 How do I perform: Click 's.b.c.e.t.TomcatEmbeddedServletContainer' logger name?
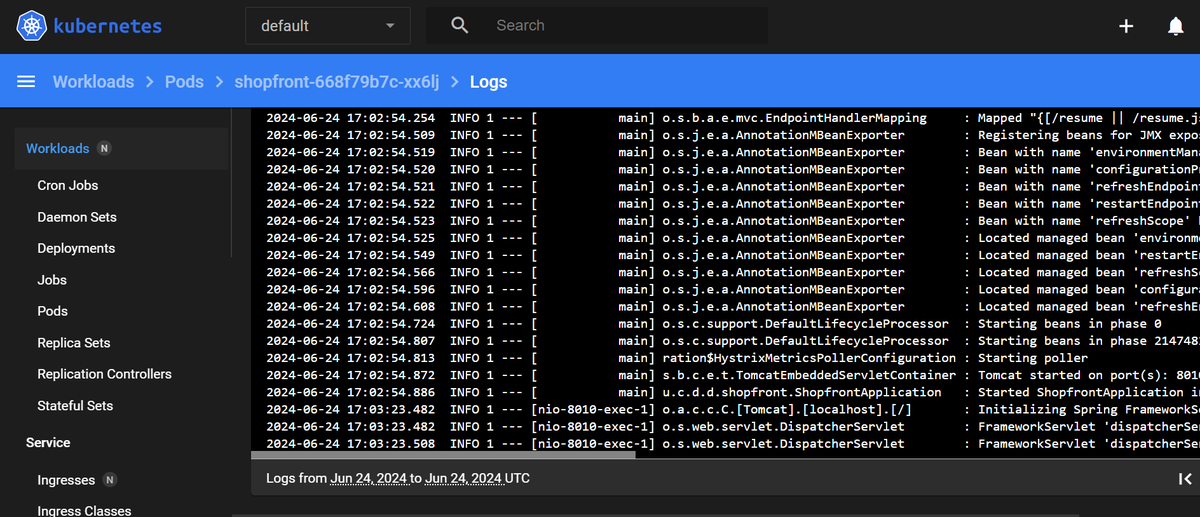point(809,375)
